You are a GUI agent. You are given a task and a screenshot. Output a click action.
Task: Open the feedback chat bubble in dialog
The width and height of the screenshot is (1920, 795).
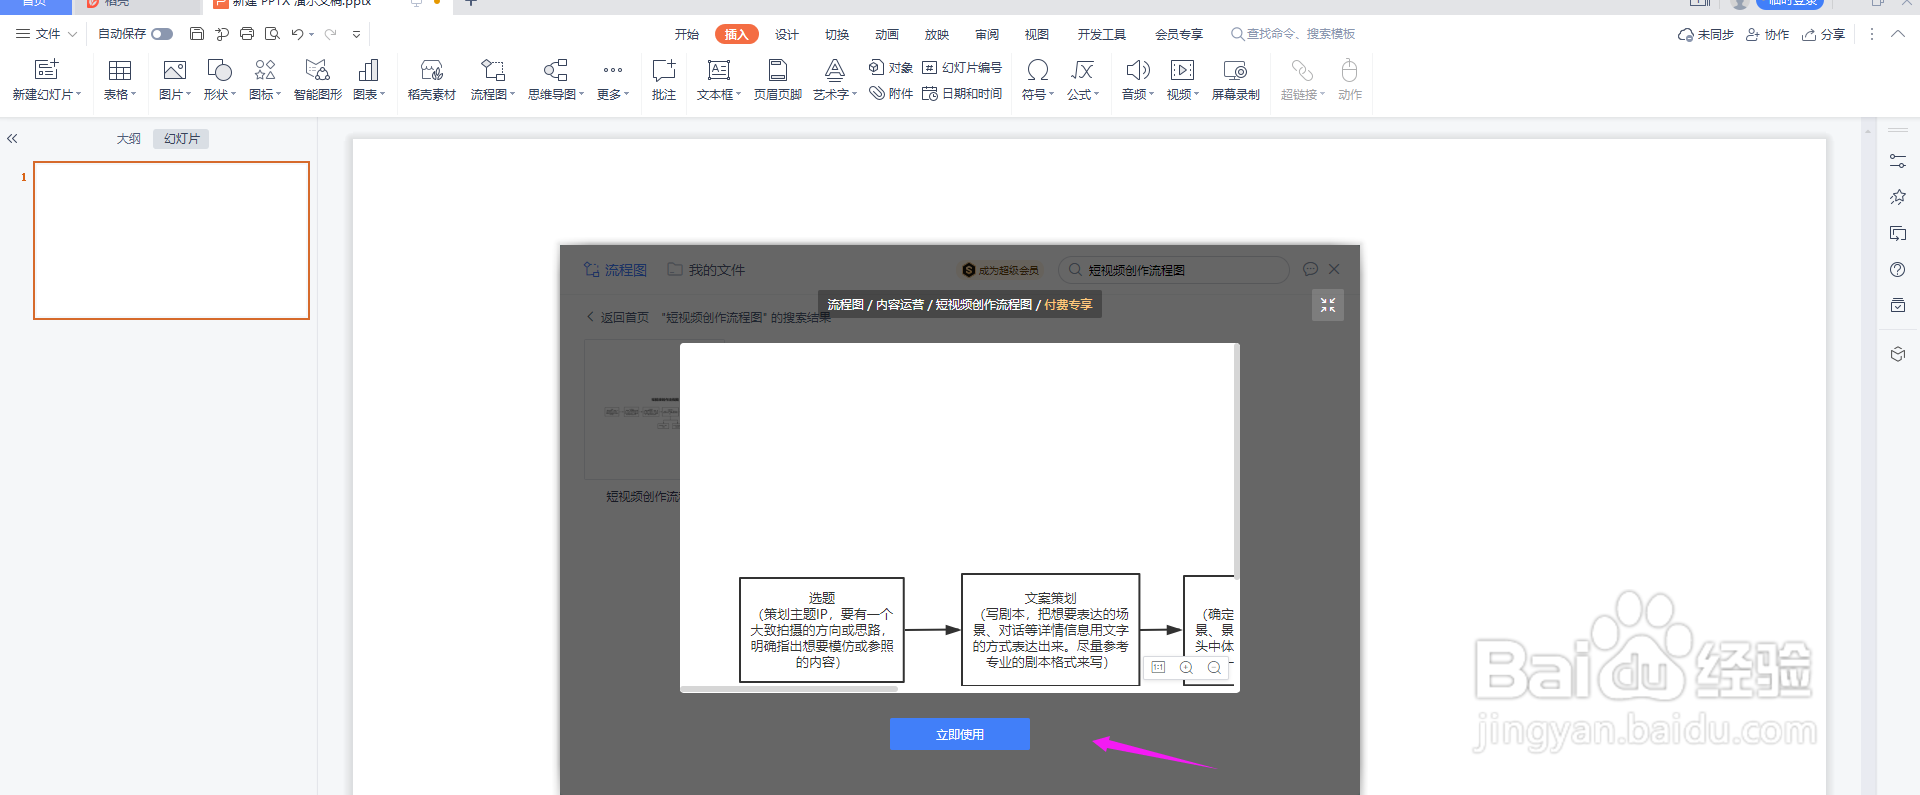click(1310, 269)
